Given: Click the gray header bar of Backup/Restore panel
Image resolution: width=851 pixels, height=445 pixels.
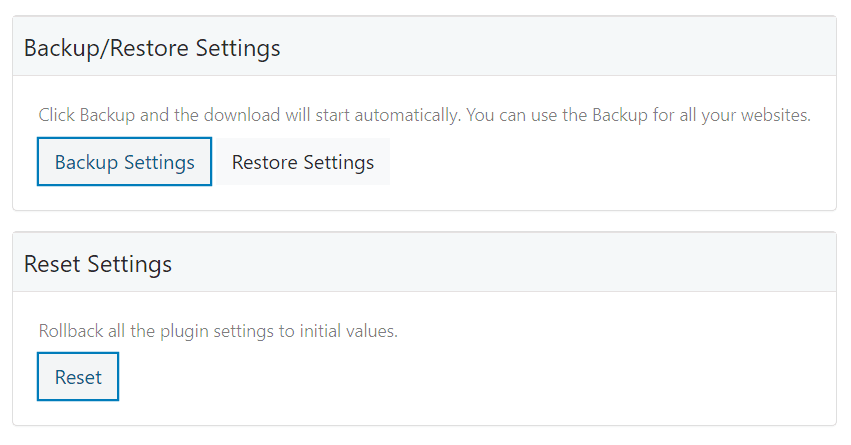Looking at the screenshot, I should (x=550, y=47).
